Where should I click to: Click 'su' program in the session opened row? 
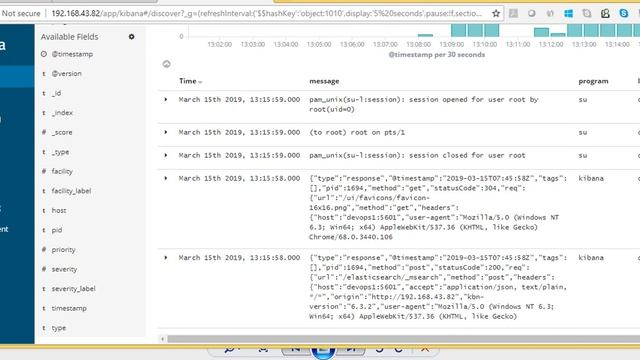click(x=583, y=100)
